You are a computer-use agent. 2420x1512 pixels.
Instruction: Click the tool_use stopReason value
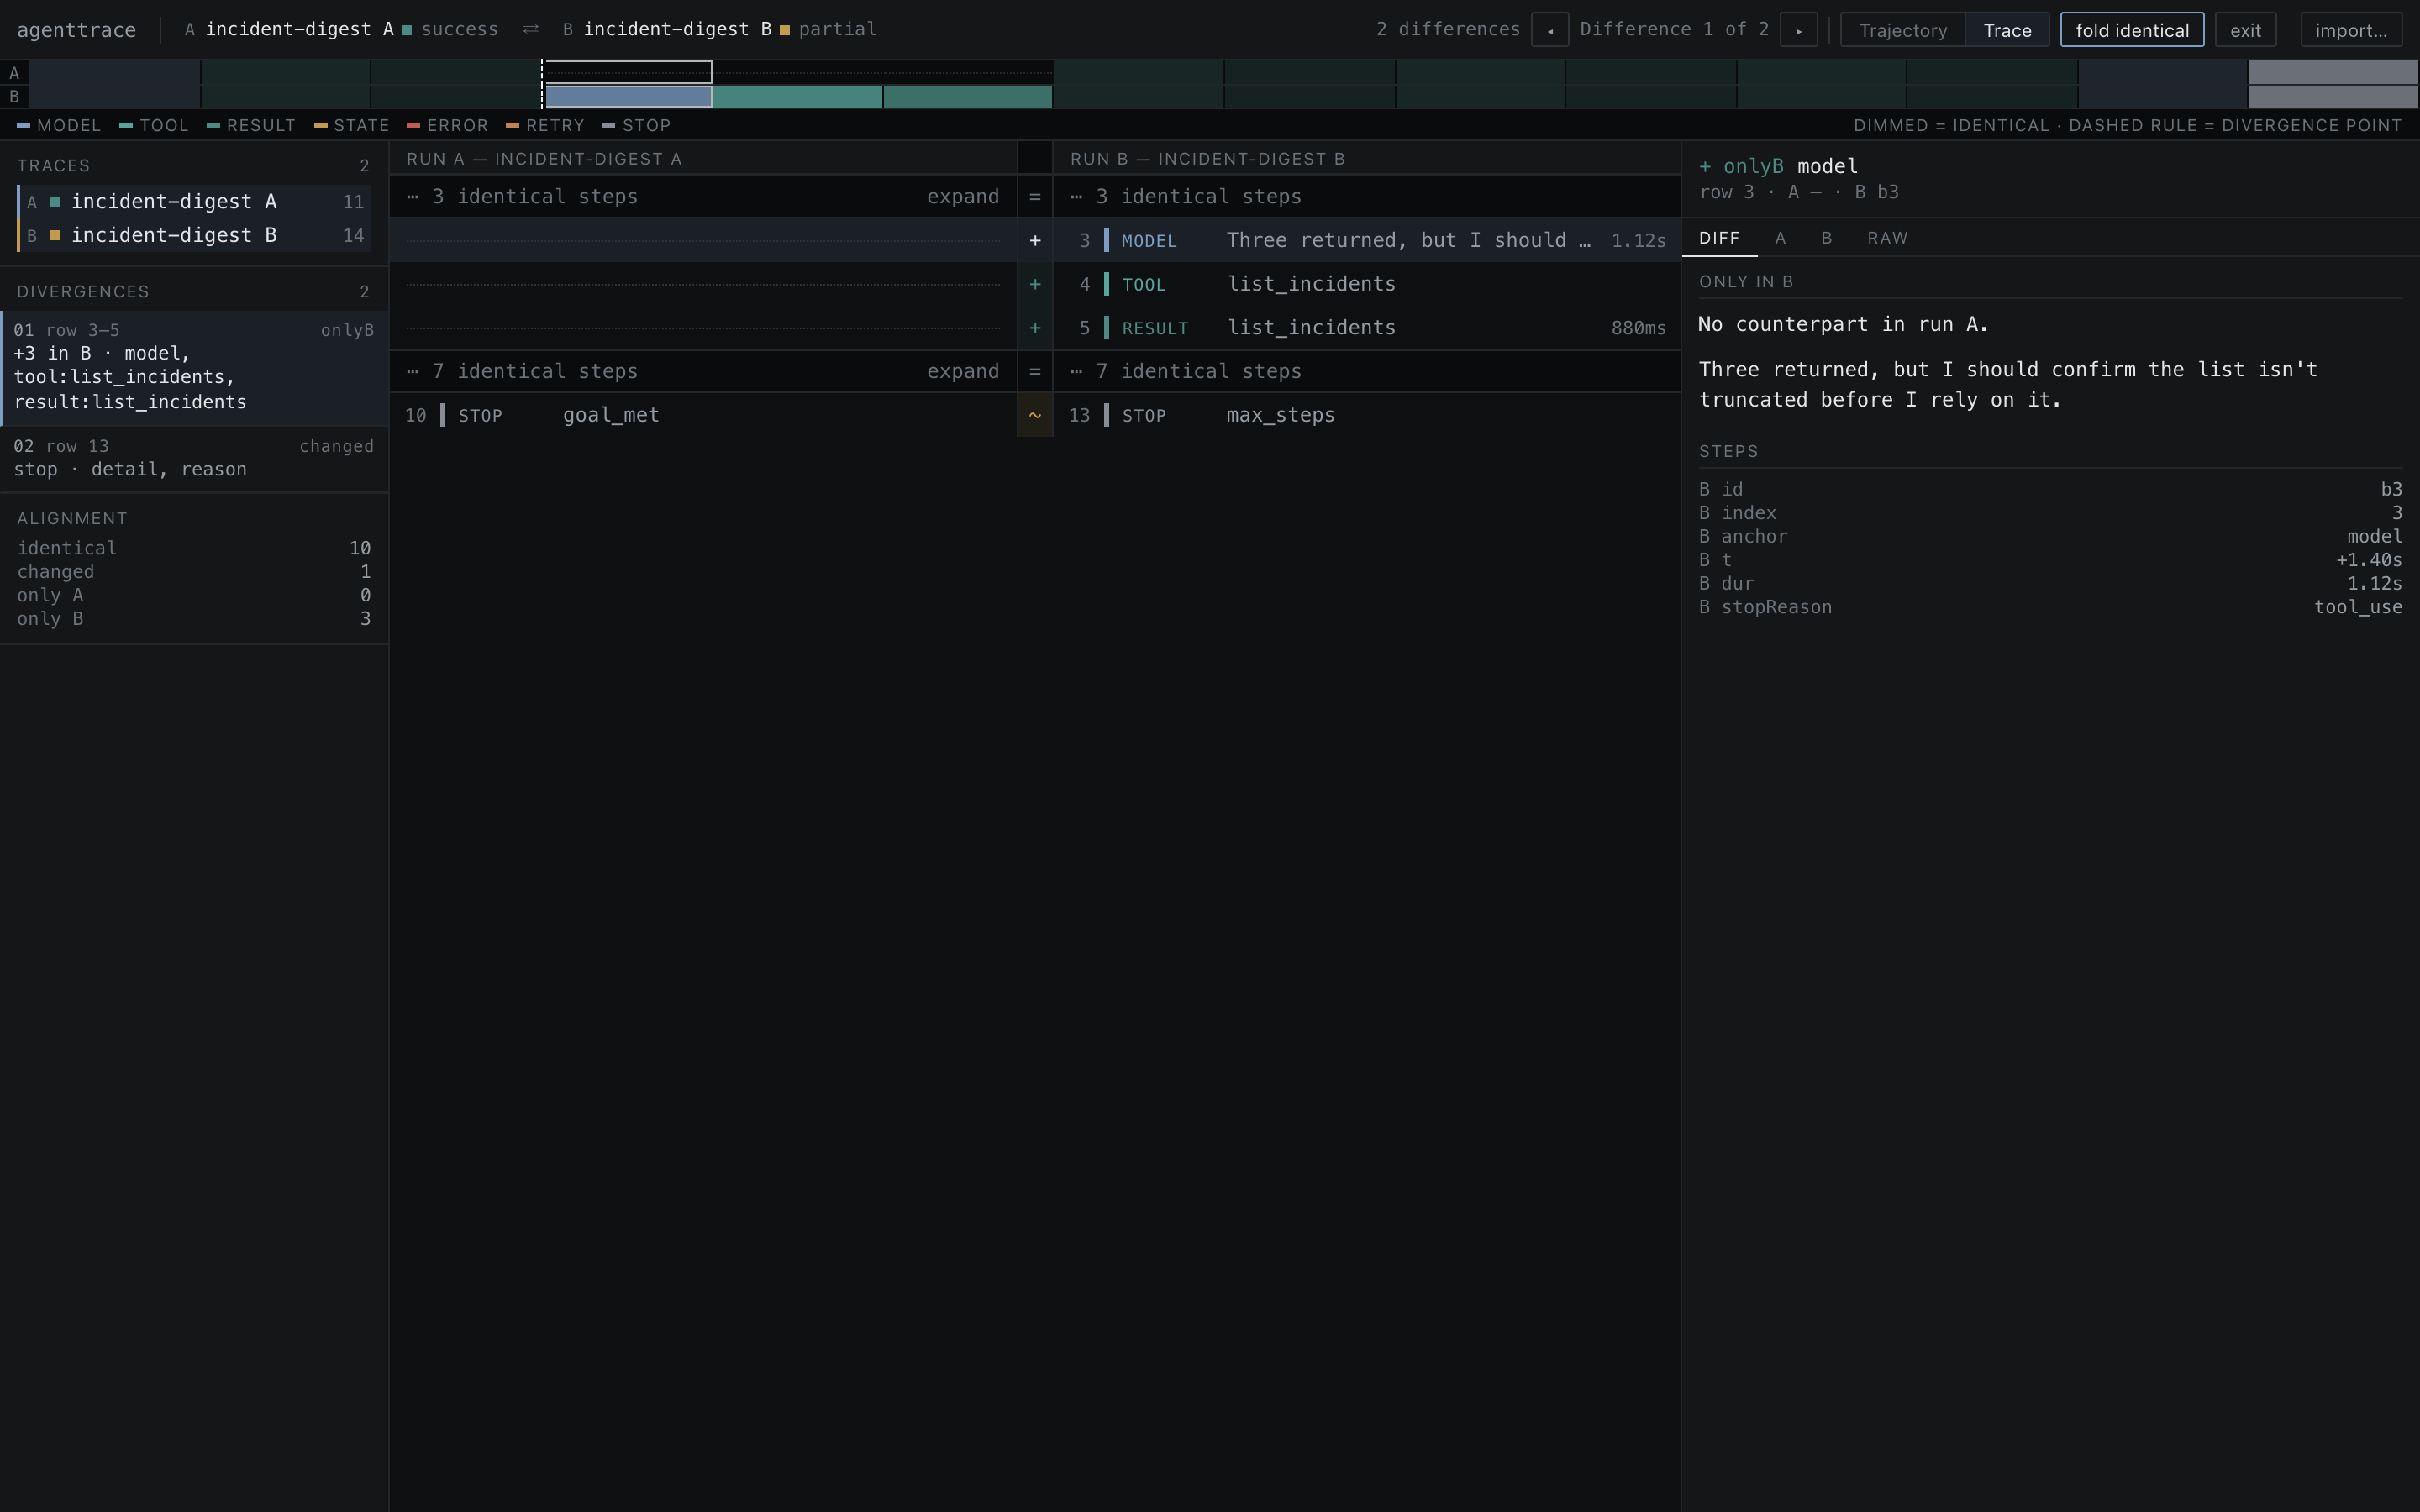pyautogui.click(x=2358, y=607)
